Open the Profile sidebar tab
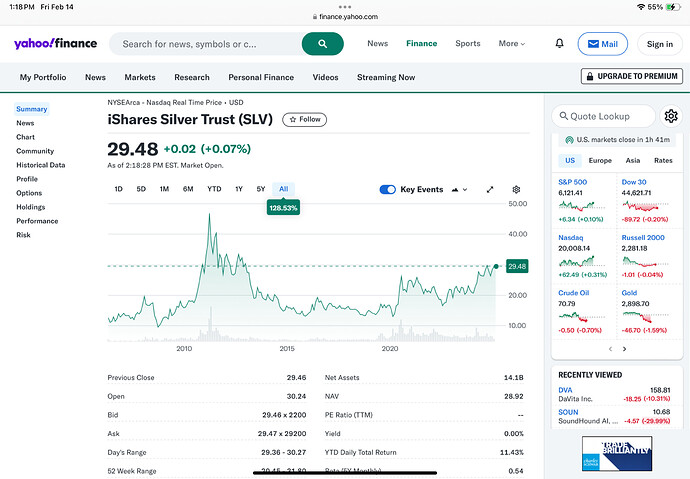Viewport: 690px width, 479px height. point(27,179)
